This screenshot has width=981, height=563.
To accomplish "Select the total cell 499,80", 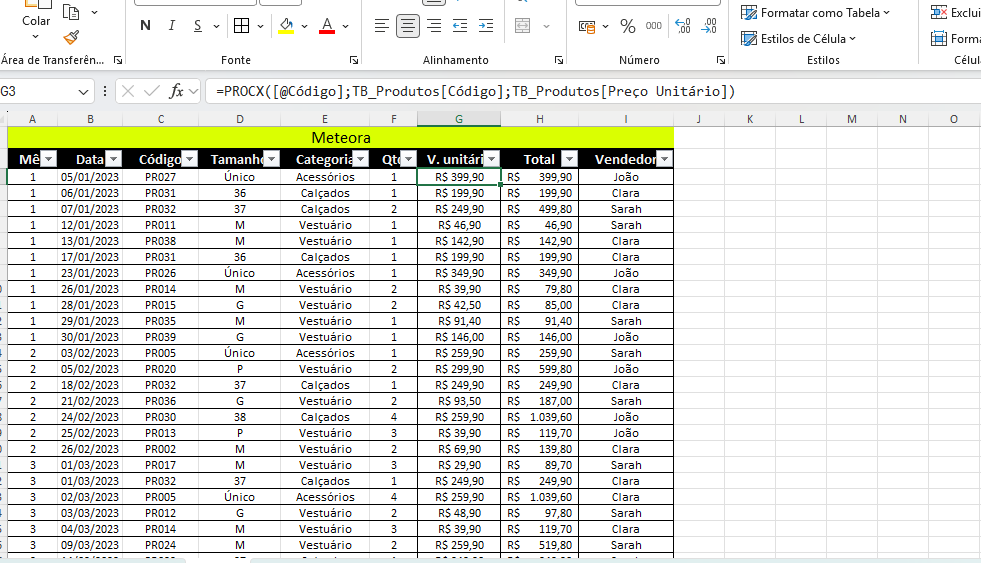I will [539, 209].
